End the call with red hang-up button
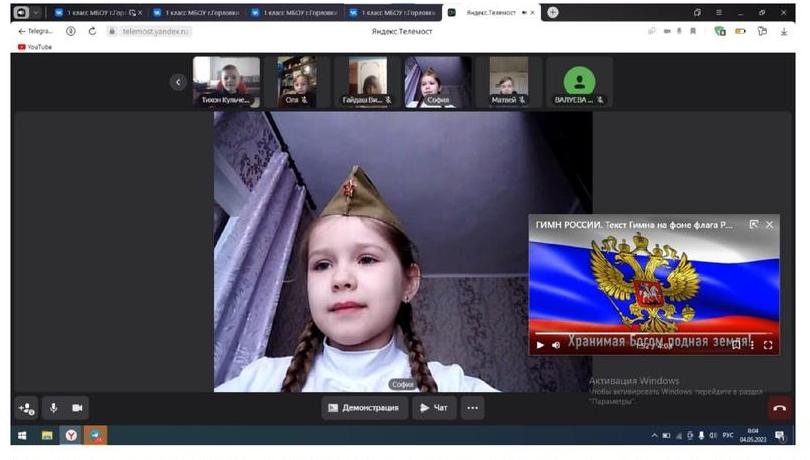This screenshot has width=810, height=460. pos(780,408)
